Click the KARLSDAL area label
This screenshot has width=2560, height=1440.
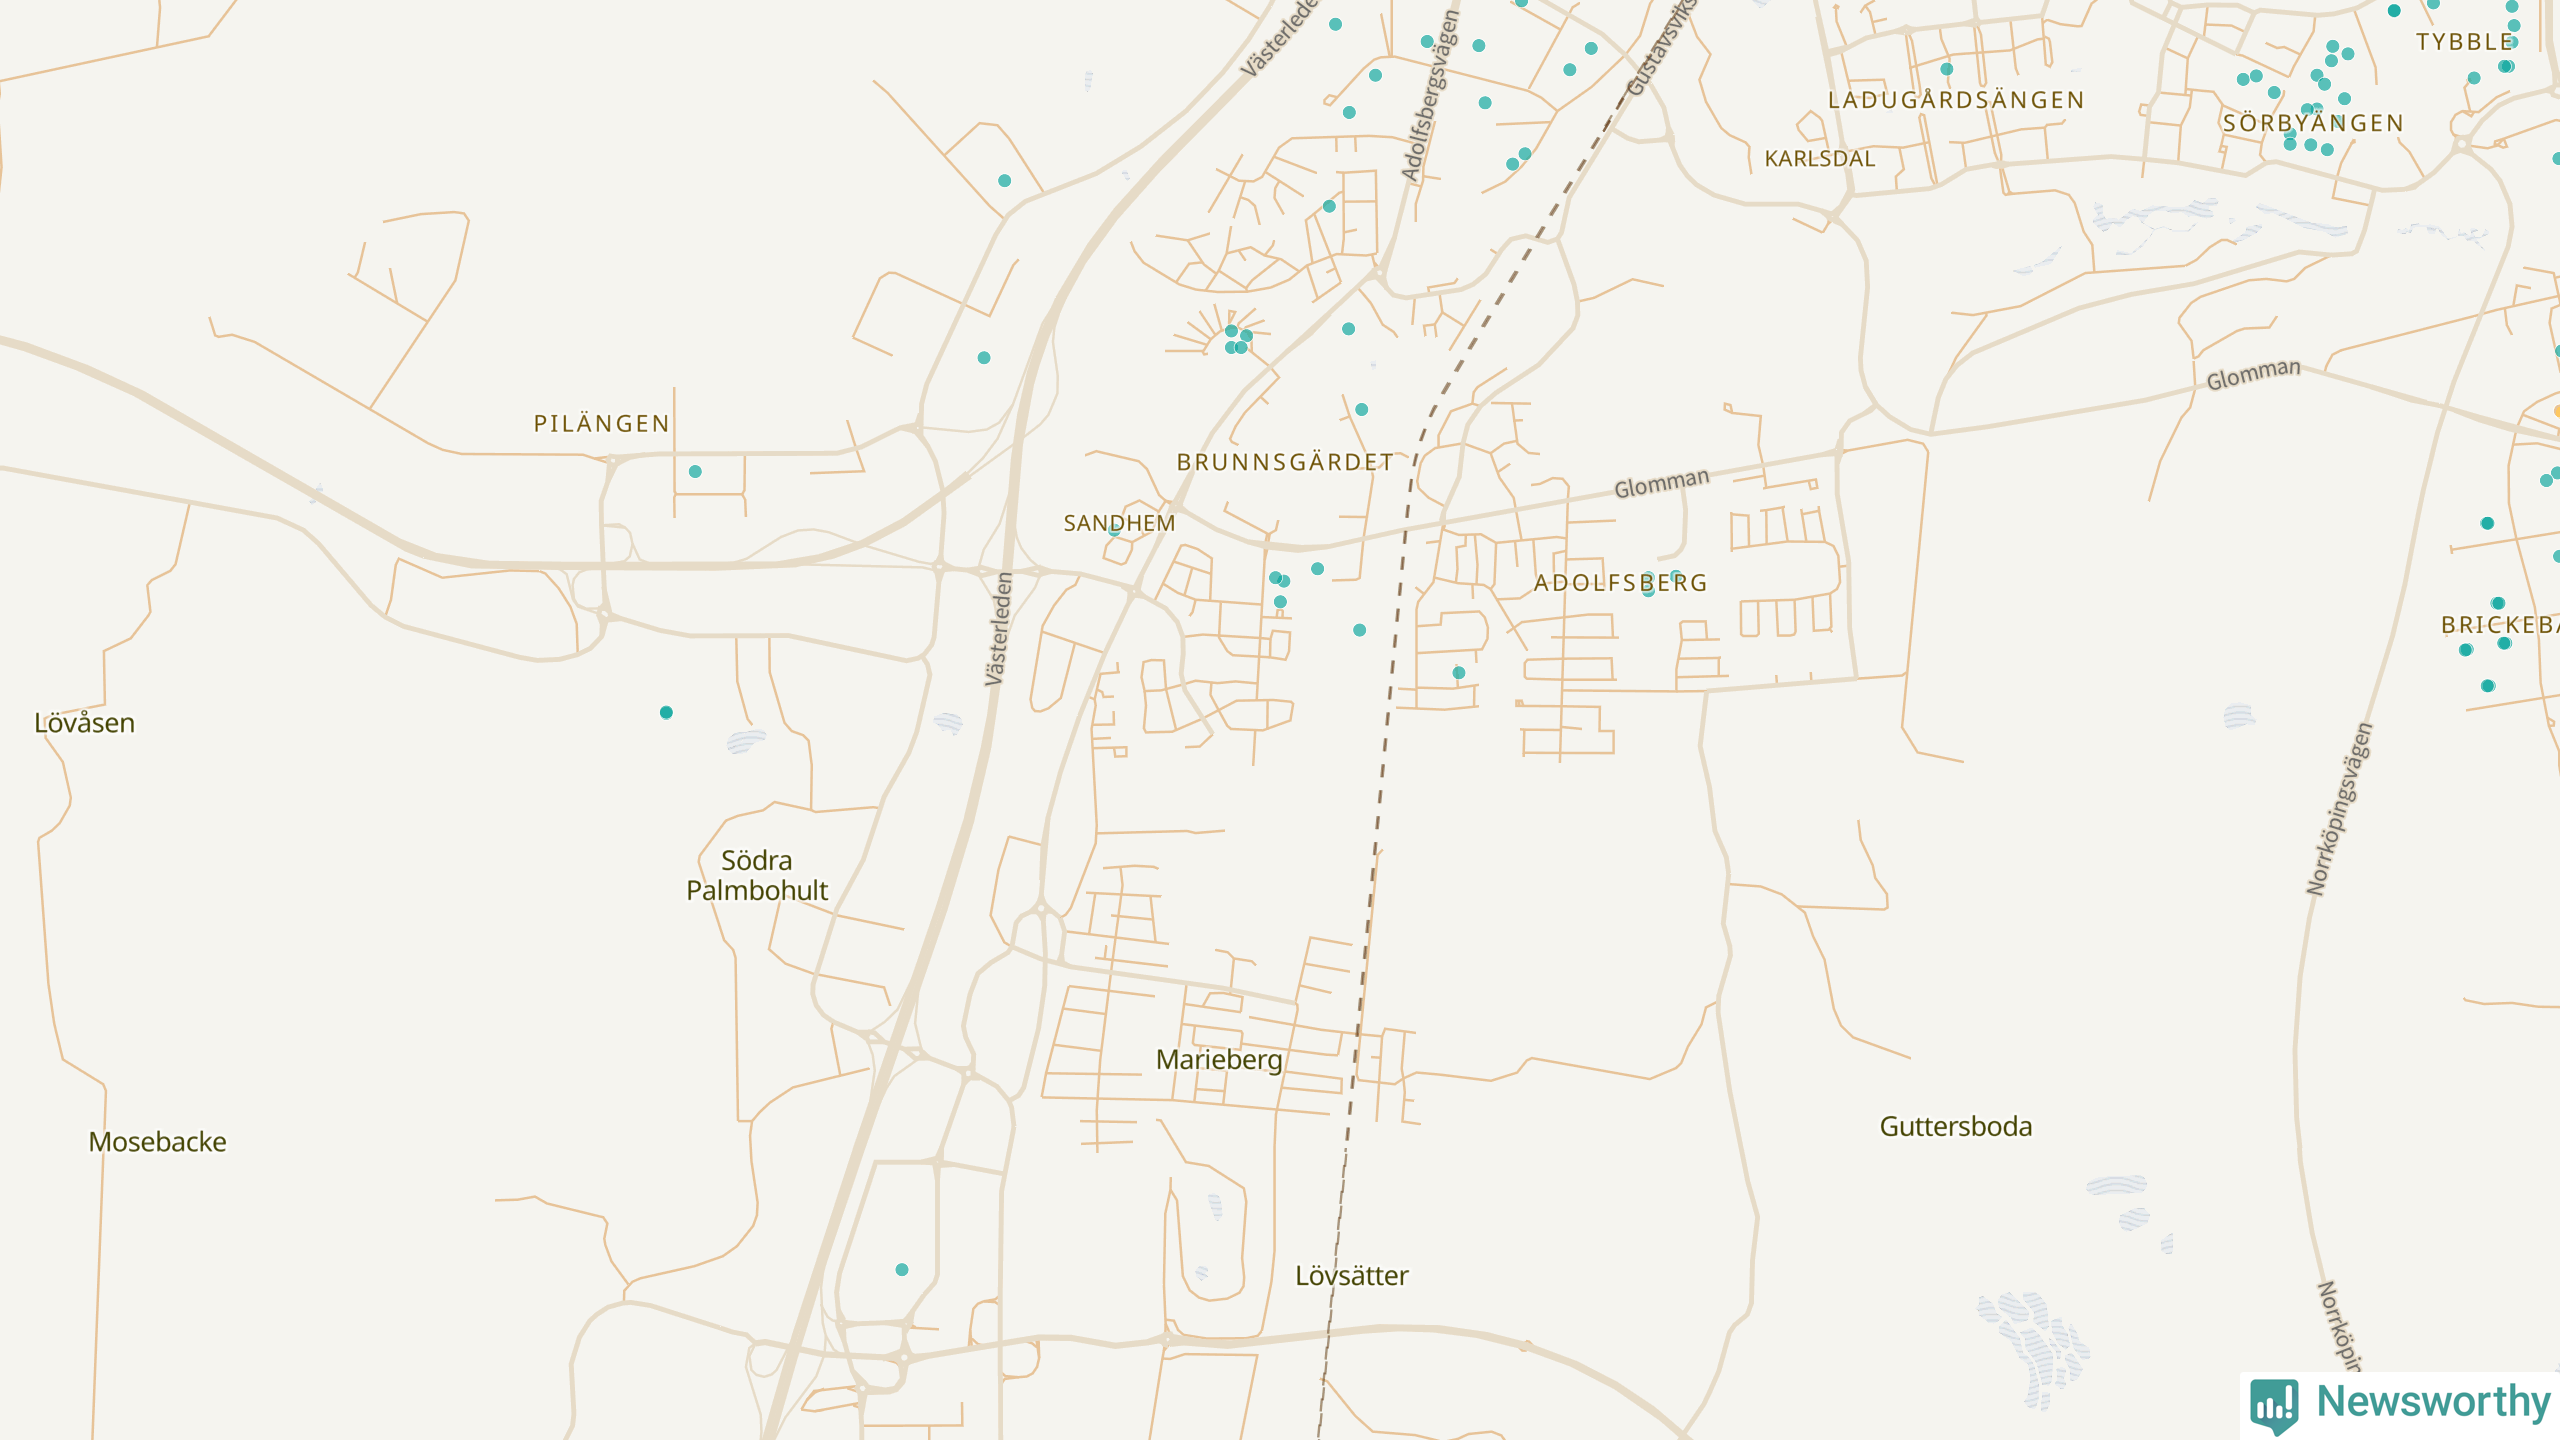(1819, 159)
